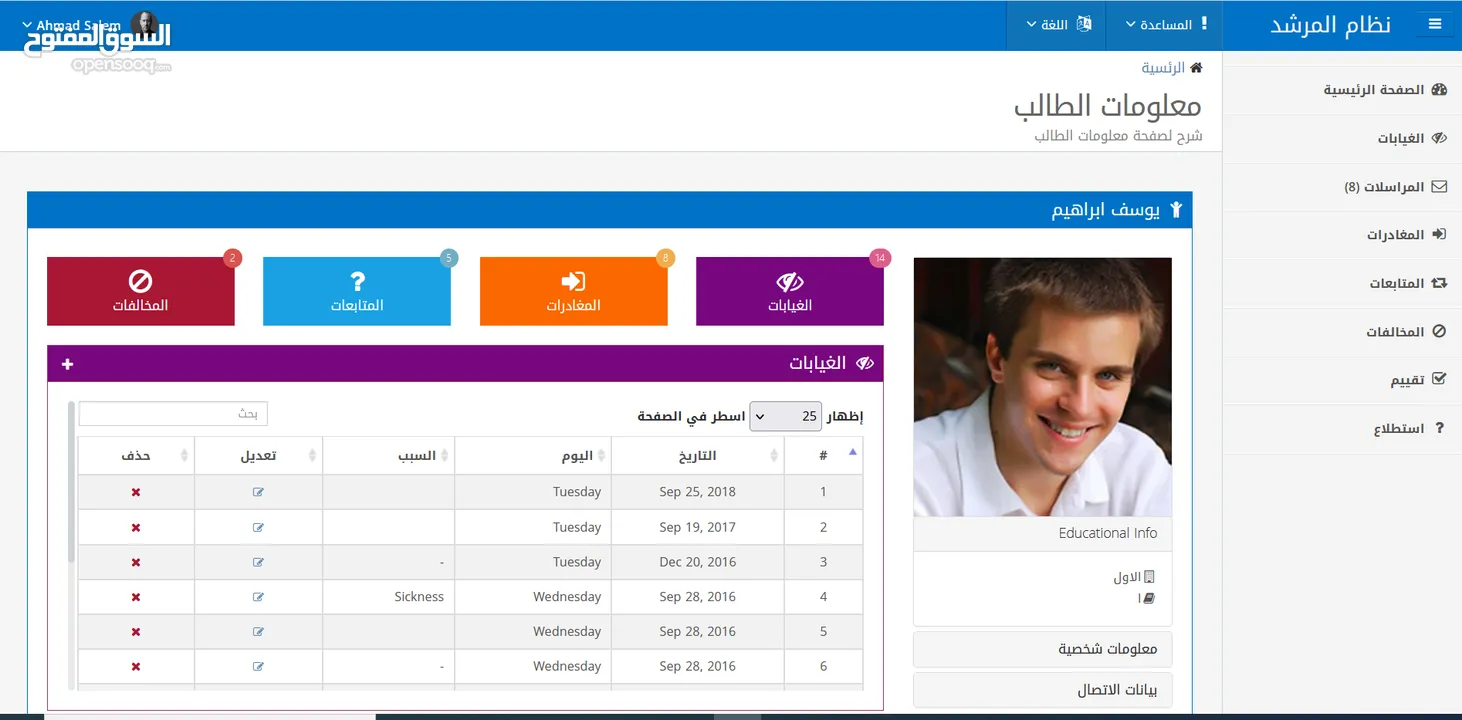
Task: Delete the Dec 20, 2016 row
Action: click(x=136, y=562)
